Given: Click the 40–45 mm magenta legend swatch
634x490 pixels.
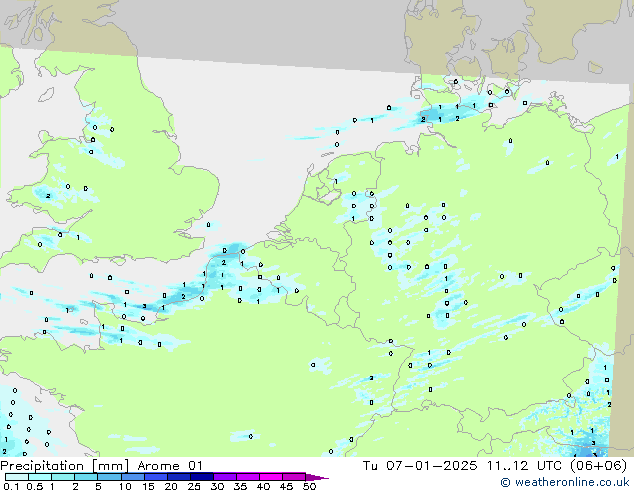Looking at the screenshot, I should 271,477.
